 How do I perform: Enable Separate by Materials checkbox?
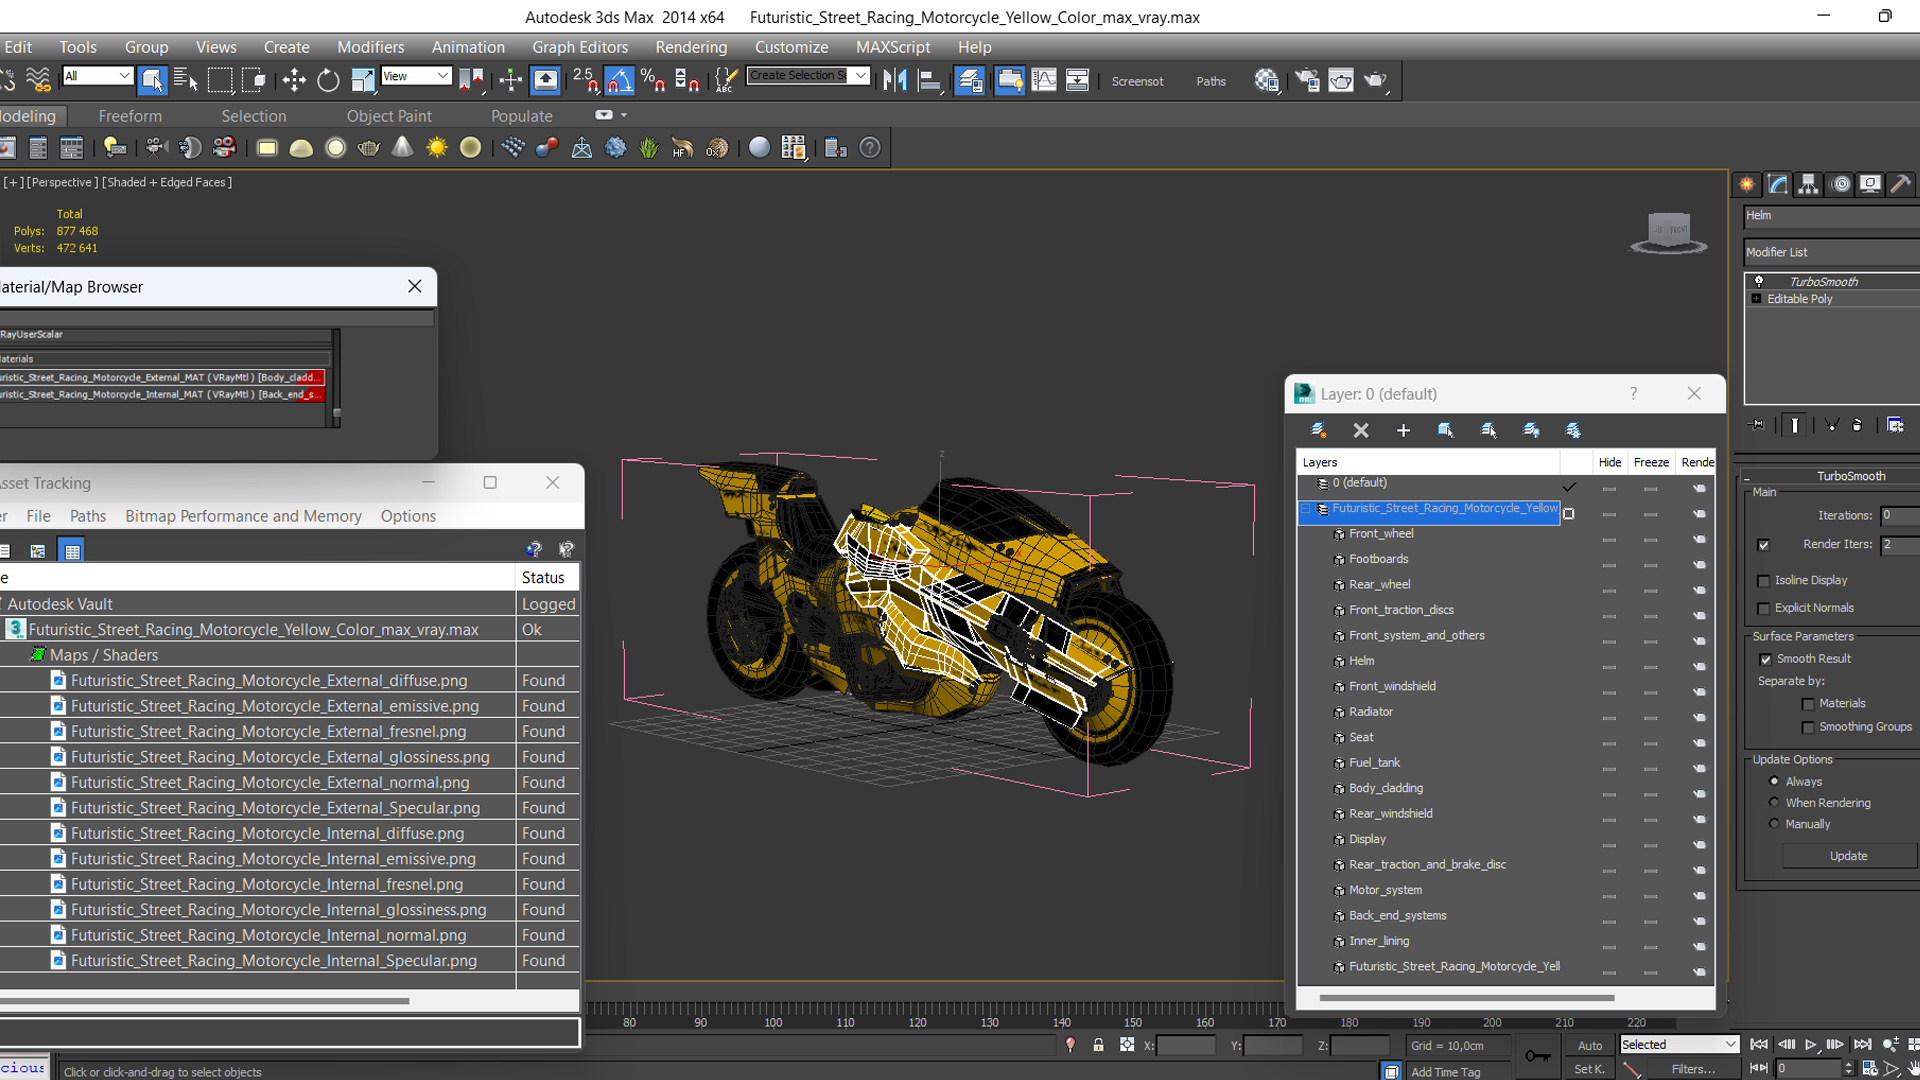[x=1808, y=704]
